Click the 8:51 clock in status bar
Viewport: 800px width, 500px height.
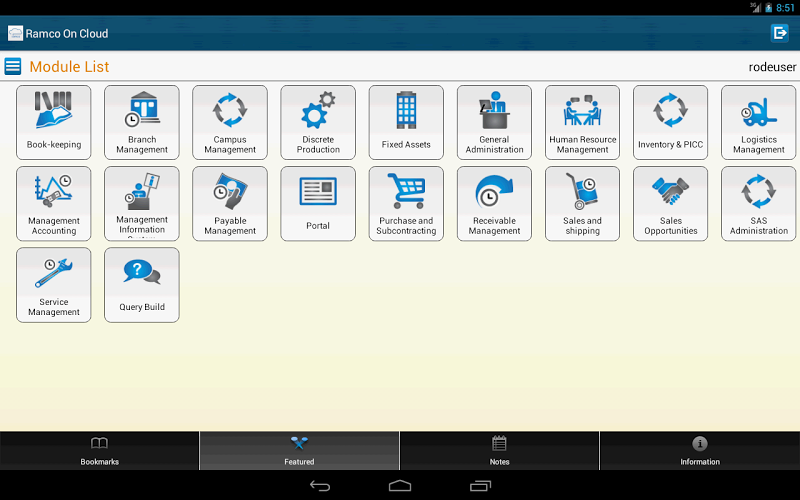[x=785, y=8]
